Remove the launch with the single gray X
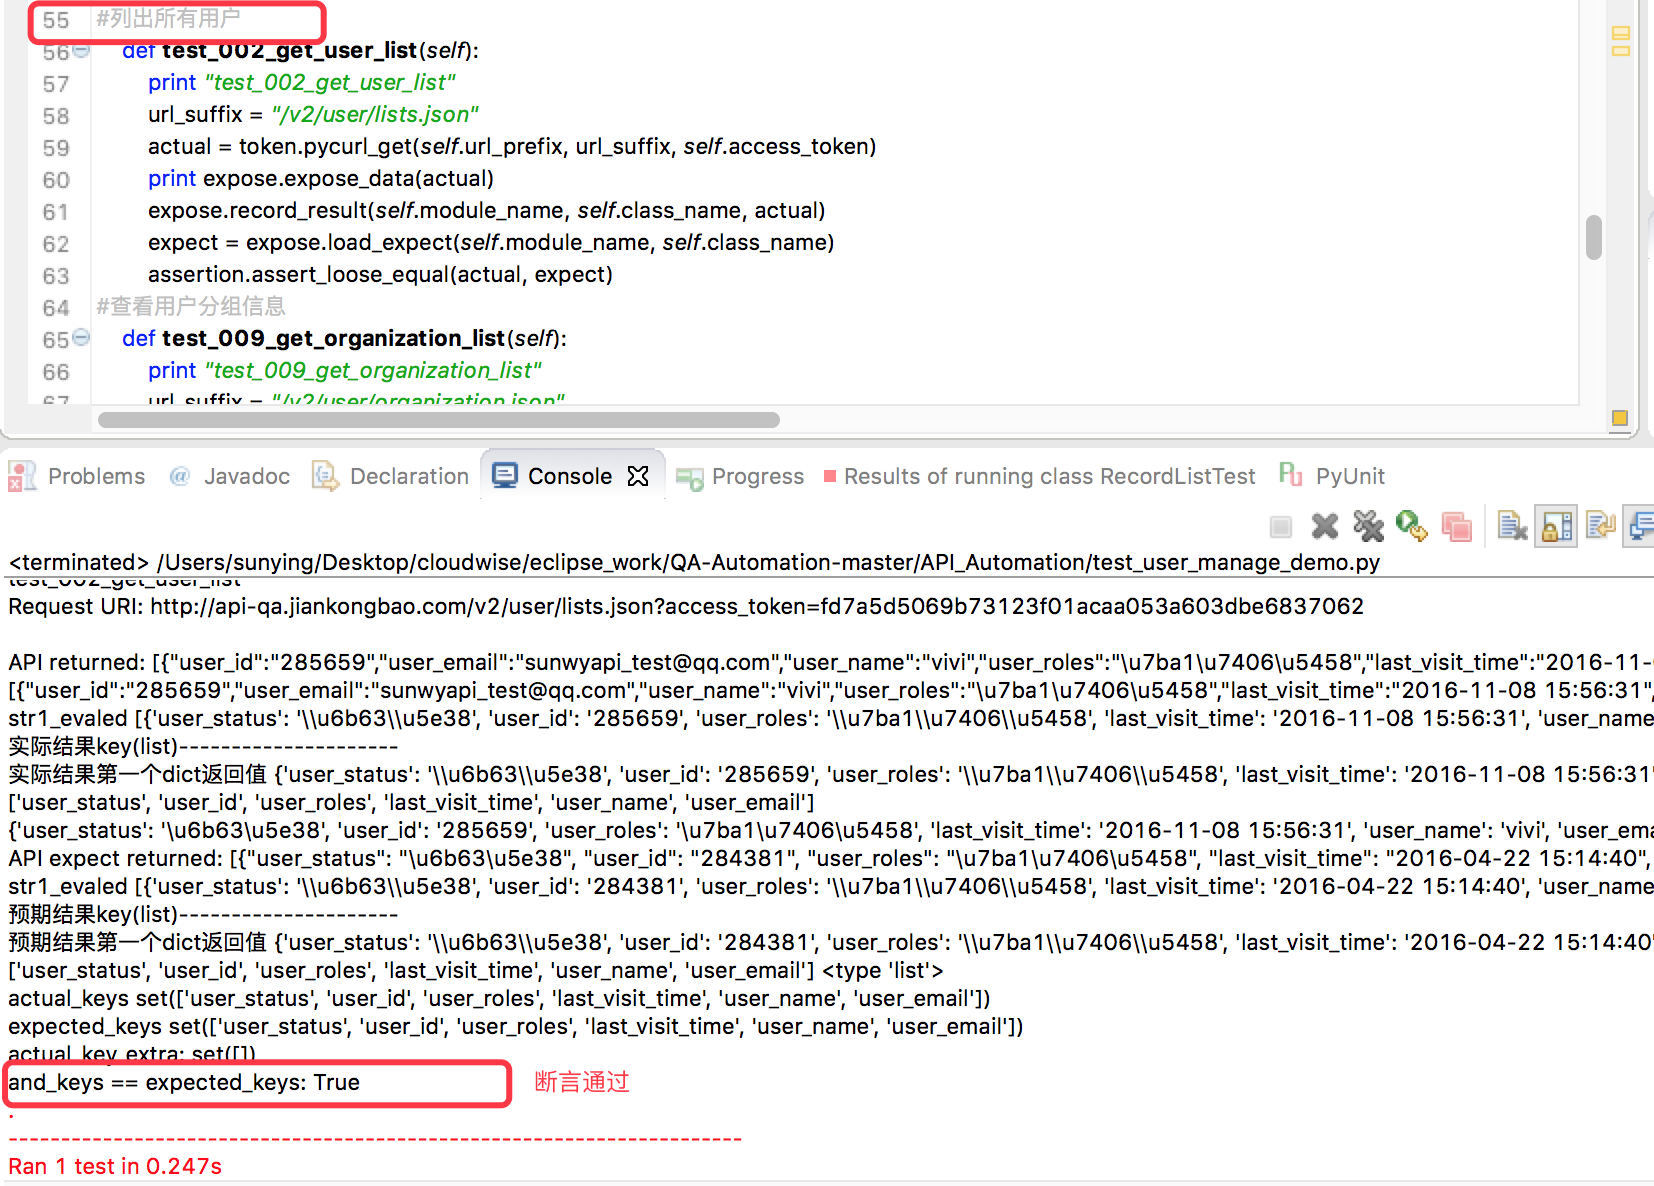This screenshot has width=1654, height=1186. [1324, 526]
